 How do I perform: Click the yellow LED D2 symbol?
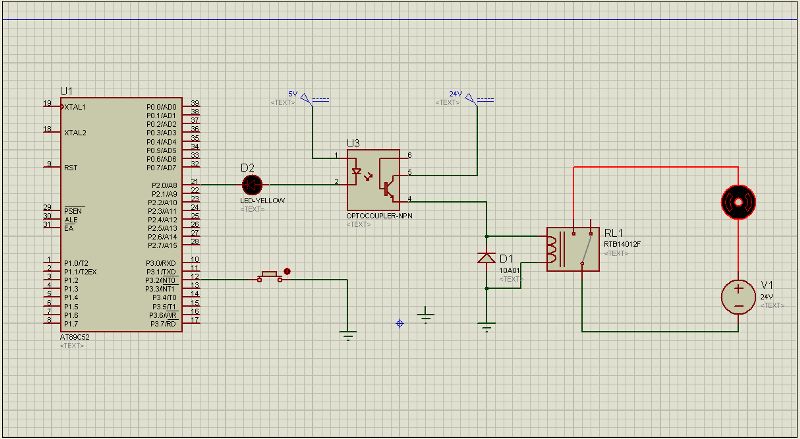(x=252, y=184)
